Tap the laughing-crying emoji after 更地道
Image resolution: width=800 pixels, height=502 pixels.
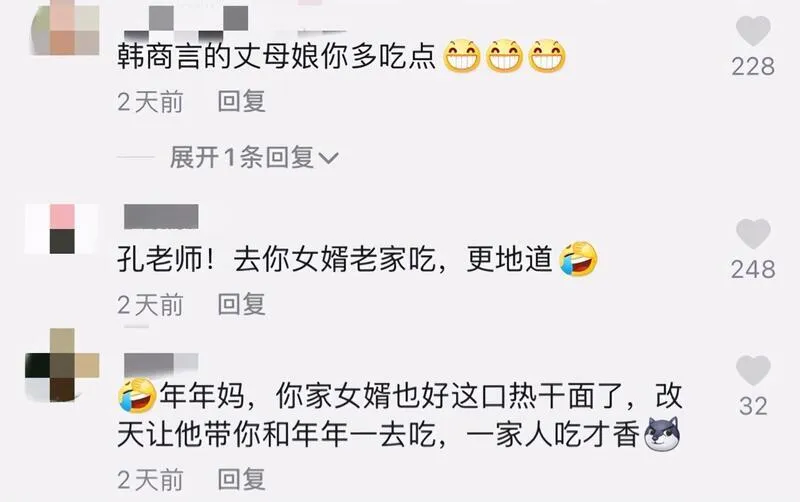[579, 259]
